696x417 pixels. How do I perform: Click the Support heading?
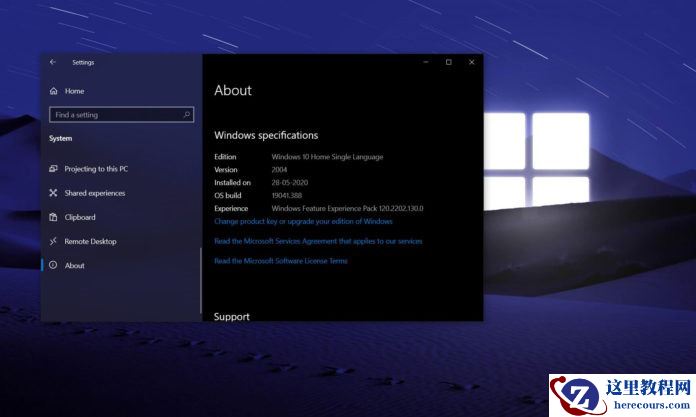231,317
